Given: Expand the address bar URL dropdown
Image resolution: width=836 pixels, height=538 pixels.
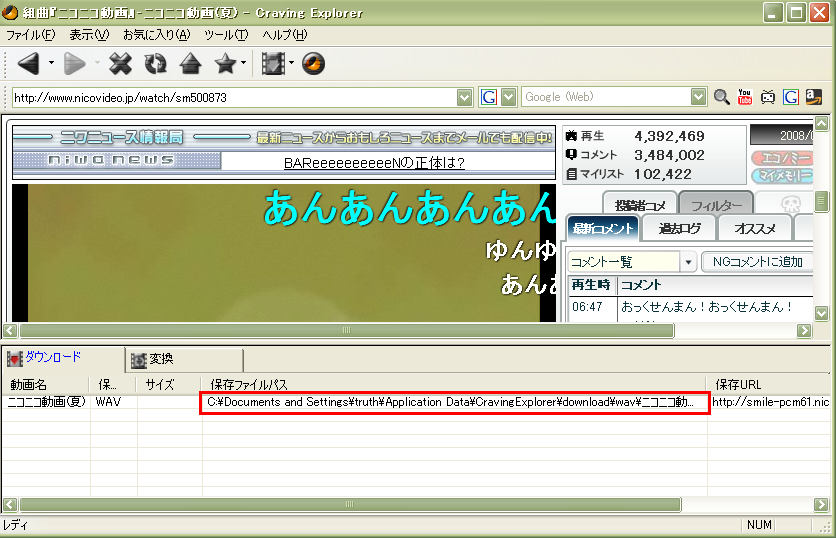Looking at the screenshot, I should pos(464,98).
